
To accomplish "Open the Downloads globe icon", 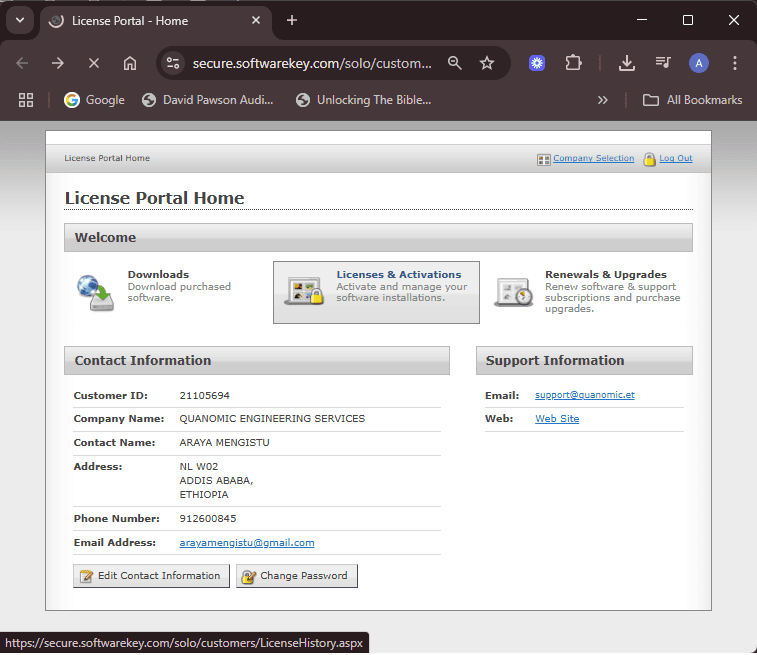I will click(96, 292).
